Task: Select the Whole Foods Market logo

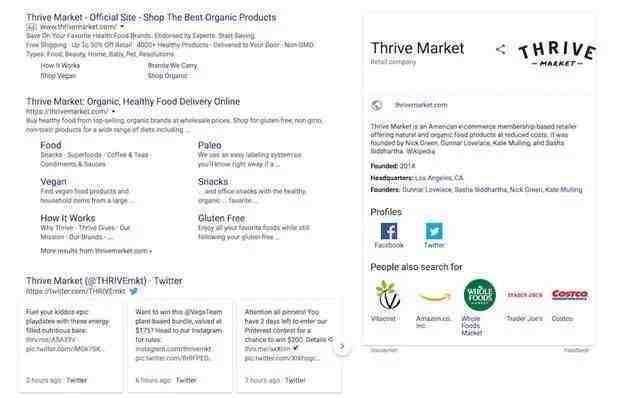Action: coord(480,295)
